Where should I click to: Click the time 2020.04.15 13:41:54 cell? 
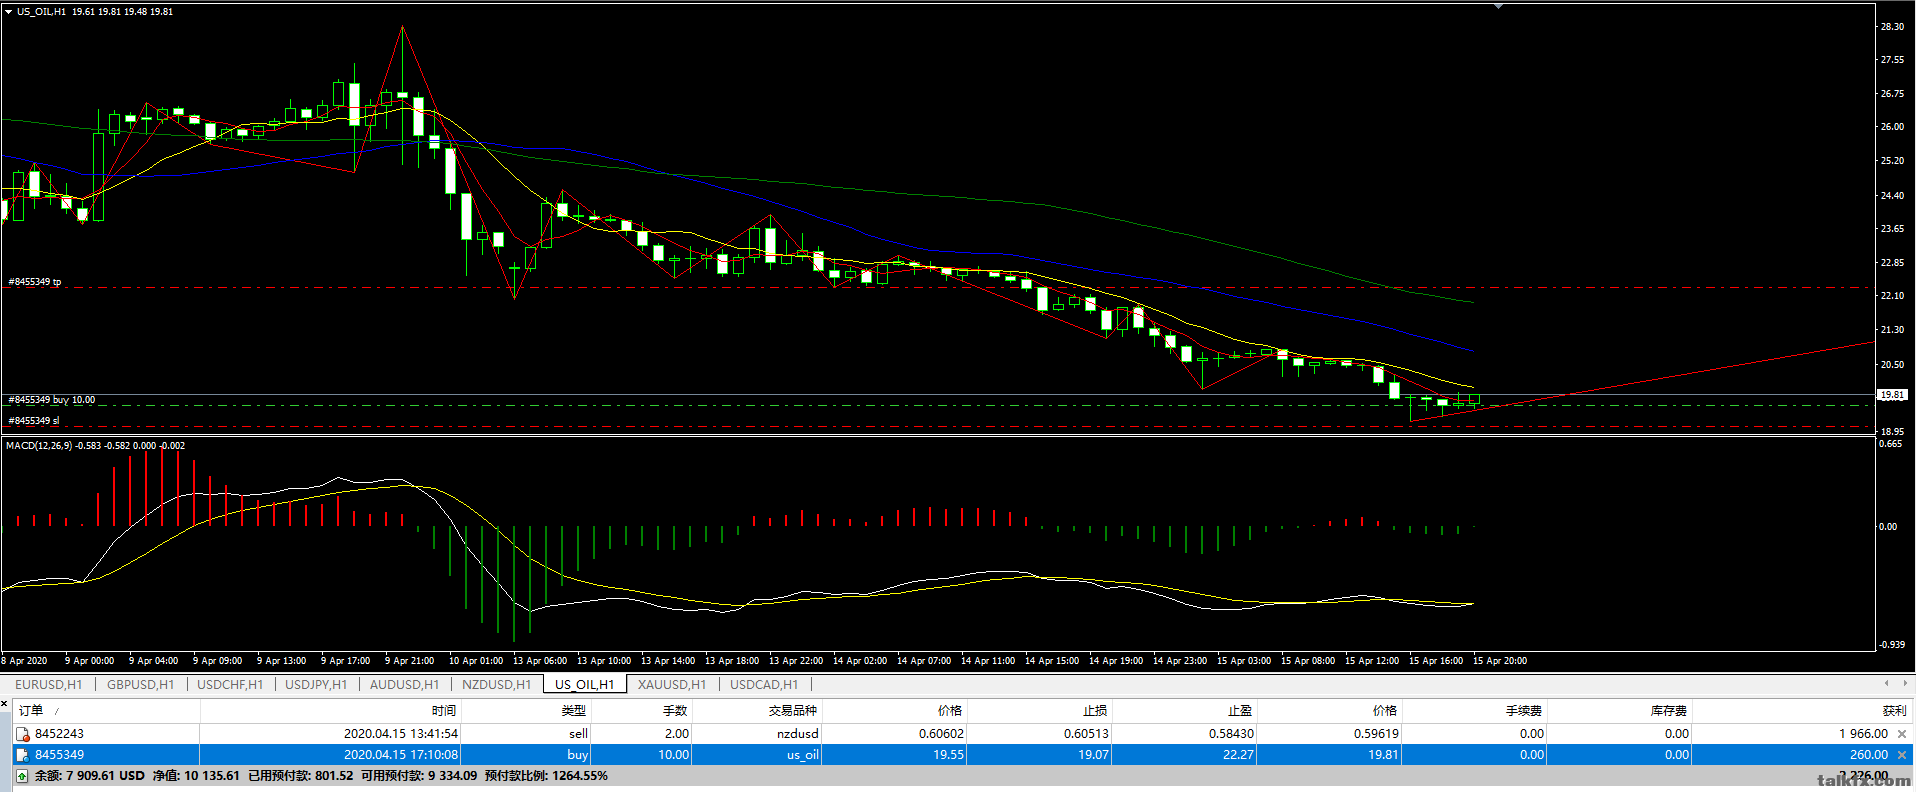pyautogui.click(x=401, y=734)
